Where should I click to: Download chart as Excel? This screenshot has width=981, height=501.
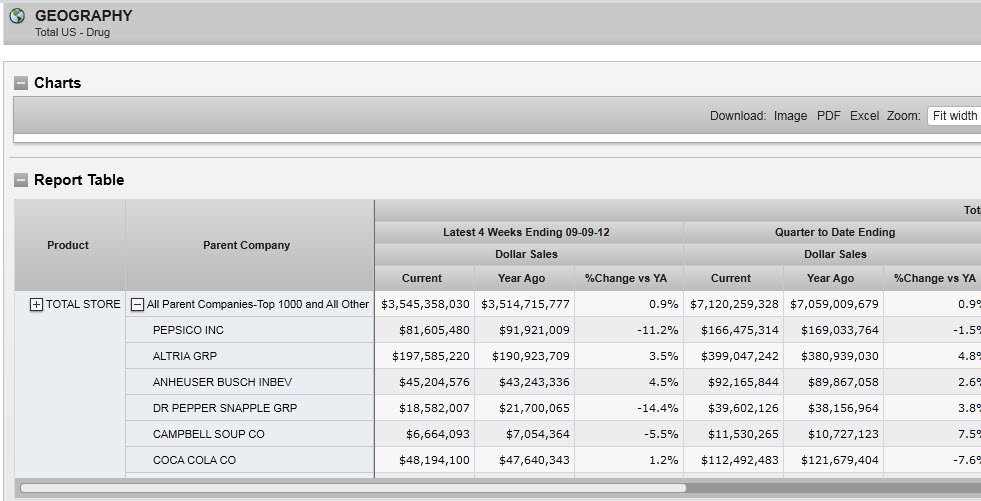point(864,116)
